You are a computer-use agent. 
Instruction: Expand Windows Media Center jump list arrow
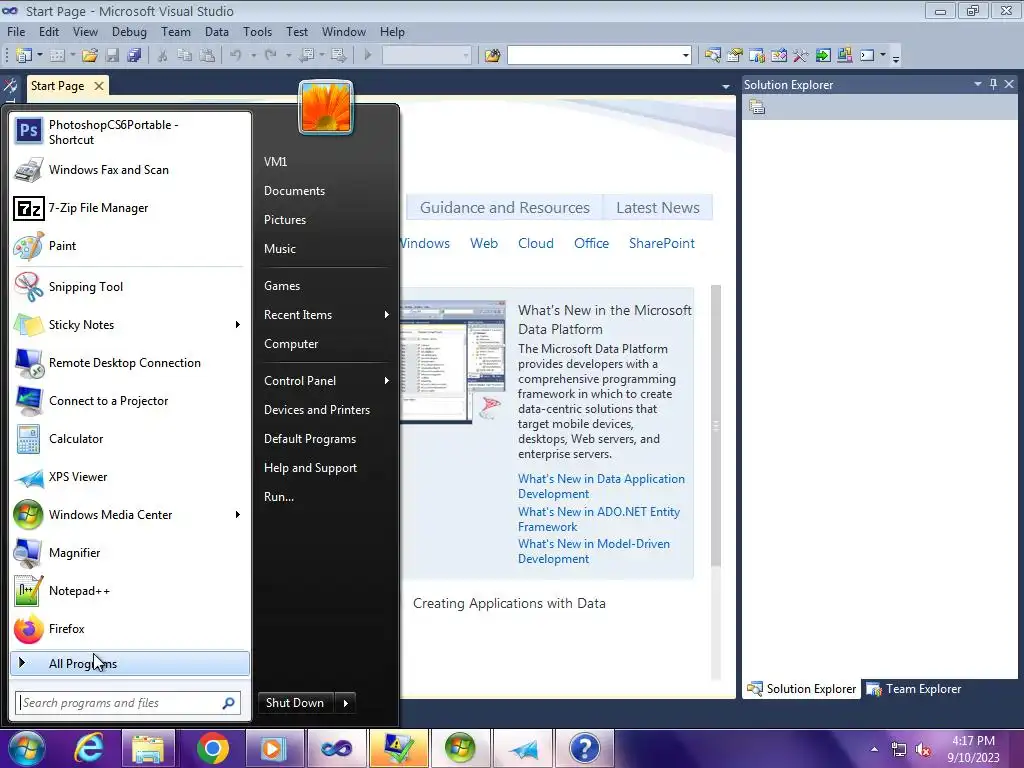[x=238, y=515]
